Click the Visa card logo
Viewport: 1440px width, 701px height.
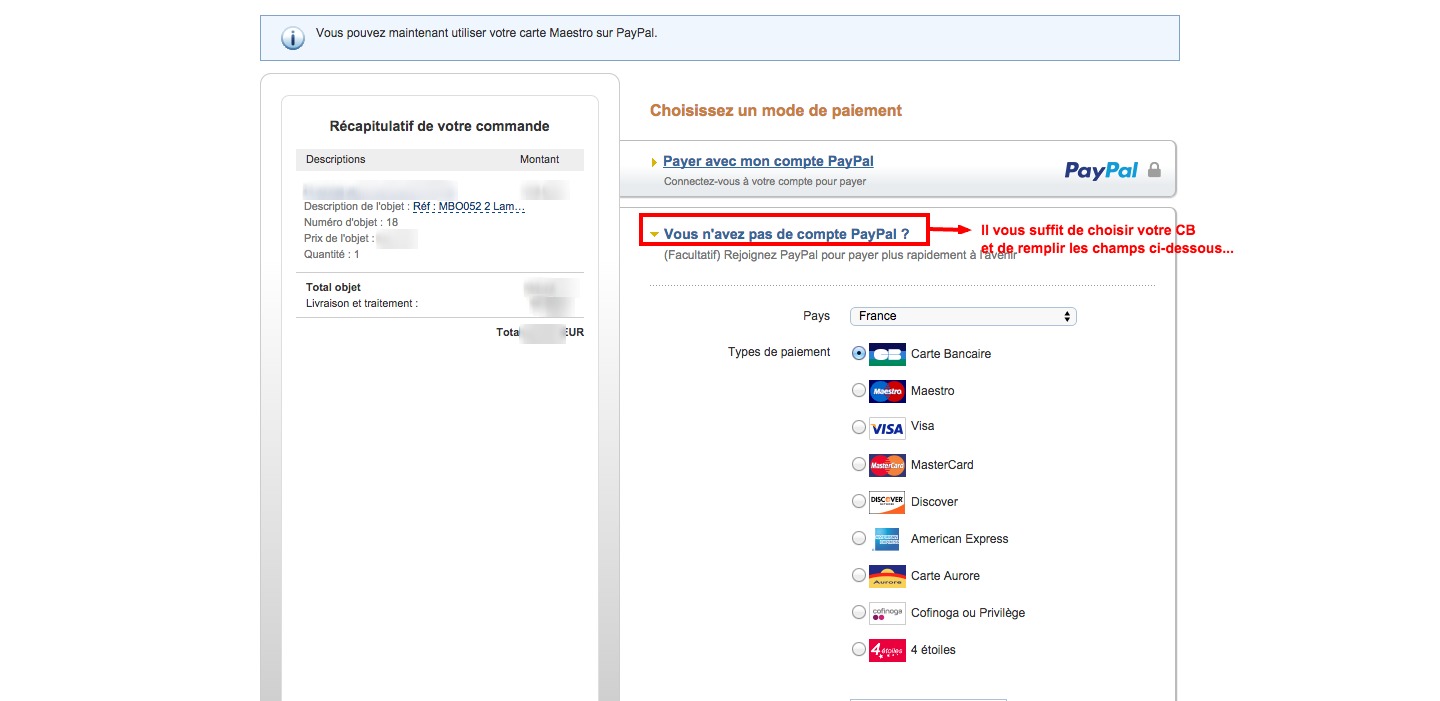tap(887, 428)
